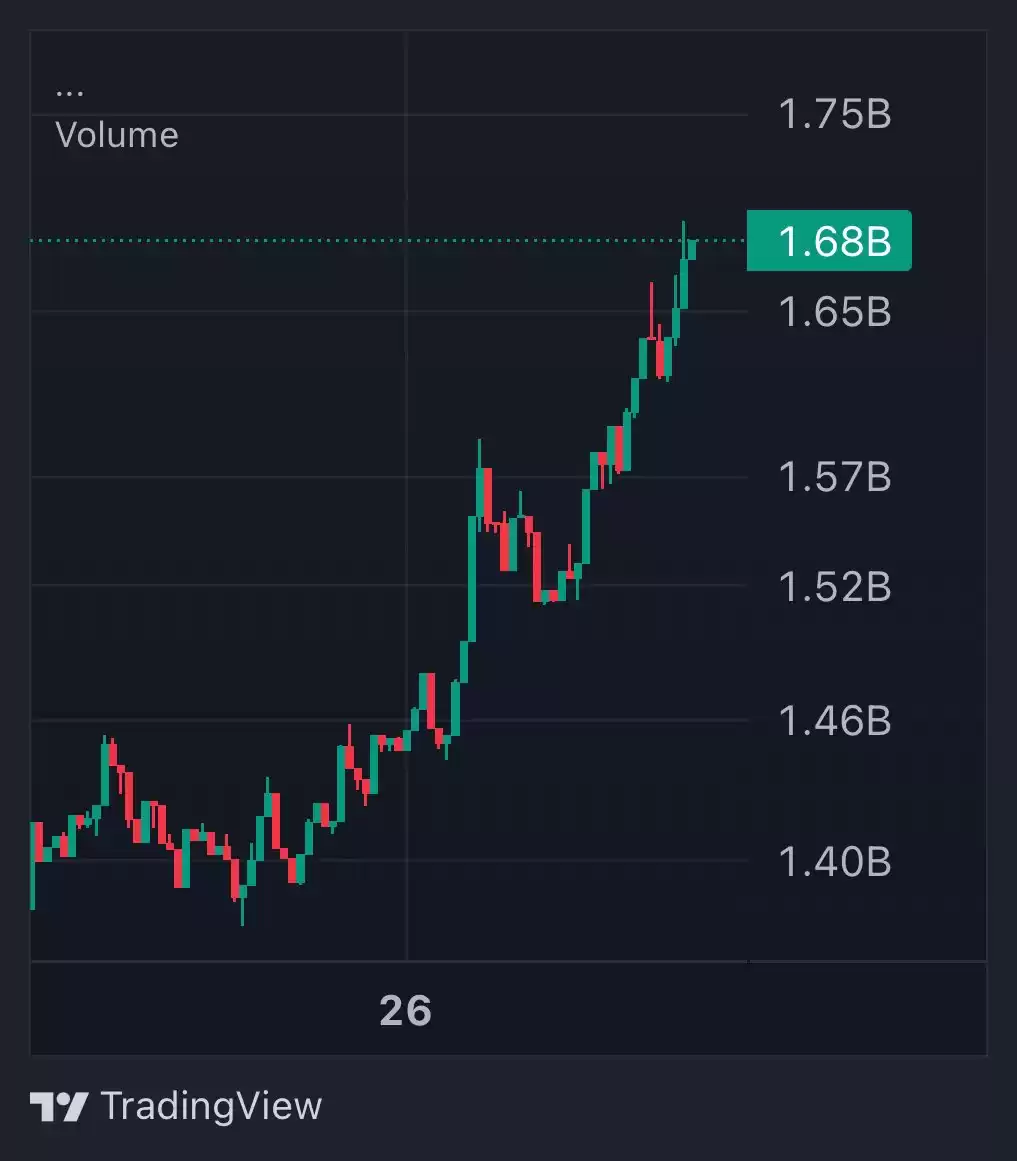Screen dimensions: 1017x1161
Task: Click the Volume indicator label
Action: tap(117, 135)
